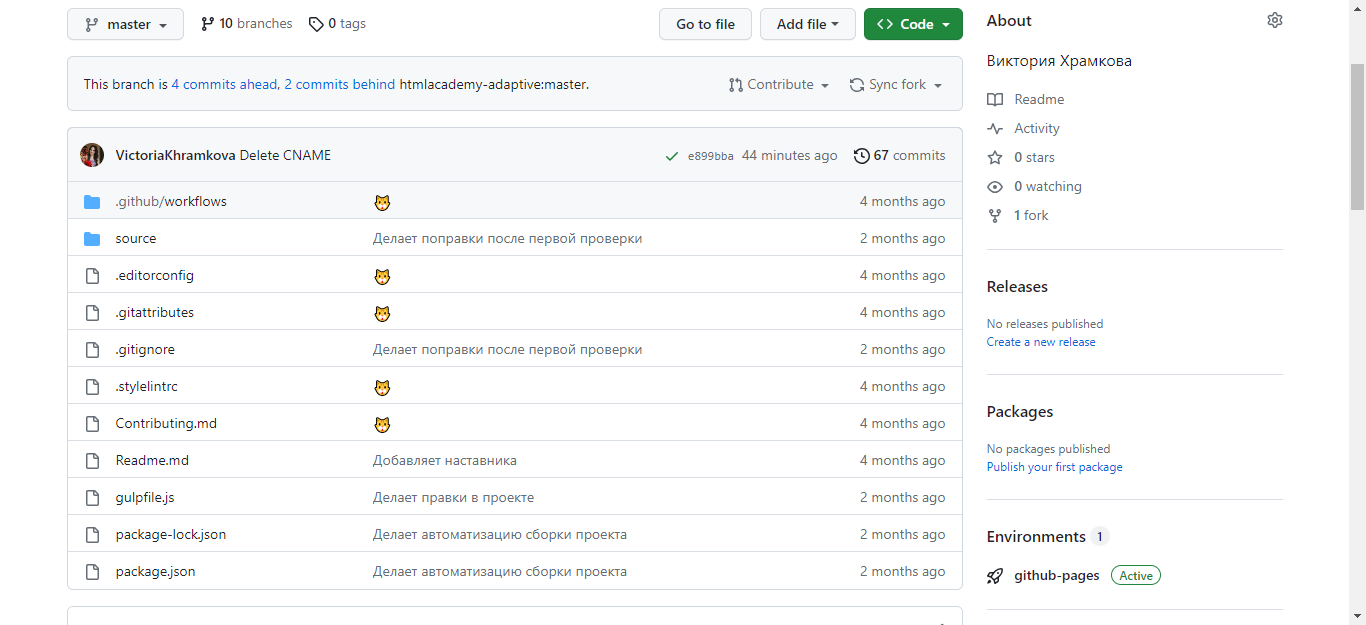The image size is (1366, 625).
Task: Click the rocket icon next to github-pages
Action: coord(995,576)
